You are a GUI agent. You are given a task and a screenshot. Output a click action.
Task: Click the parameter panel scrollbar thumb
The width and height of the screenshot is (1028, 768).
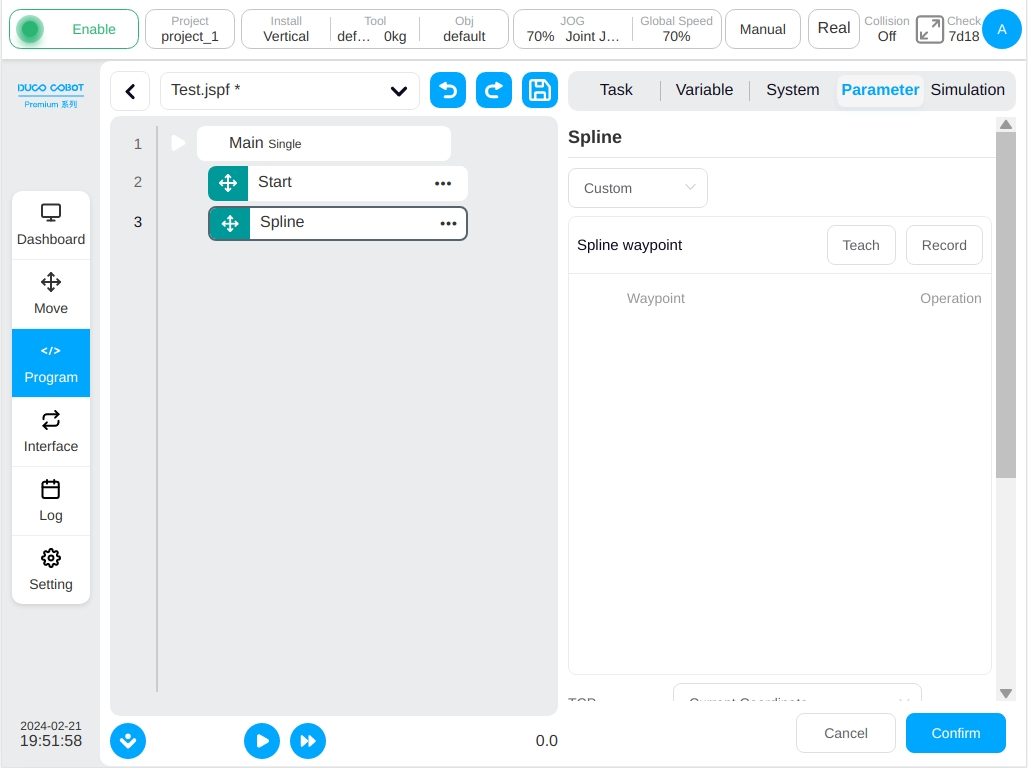tap(1005, 305)
